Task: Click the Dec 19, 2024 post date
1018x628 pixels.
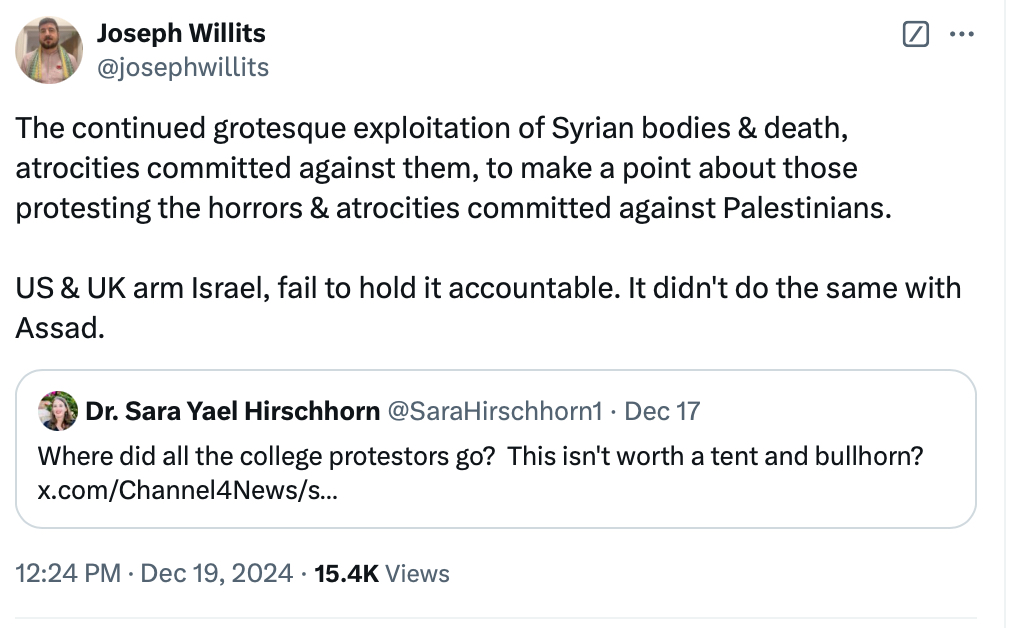Action: [216, 574]
